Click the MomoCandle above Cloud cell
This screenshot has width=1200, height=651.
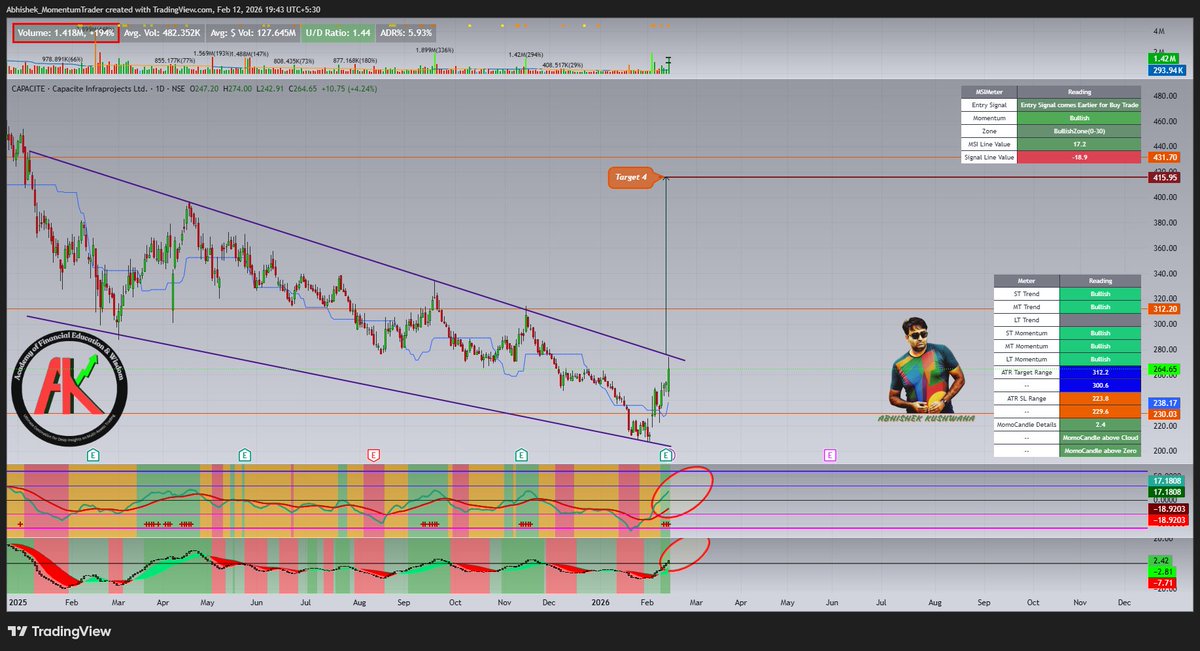tap(1100, 437)
